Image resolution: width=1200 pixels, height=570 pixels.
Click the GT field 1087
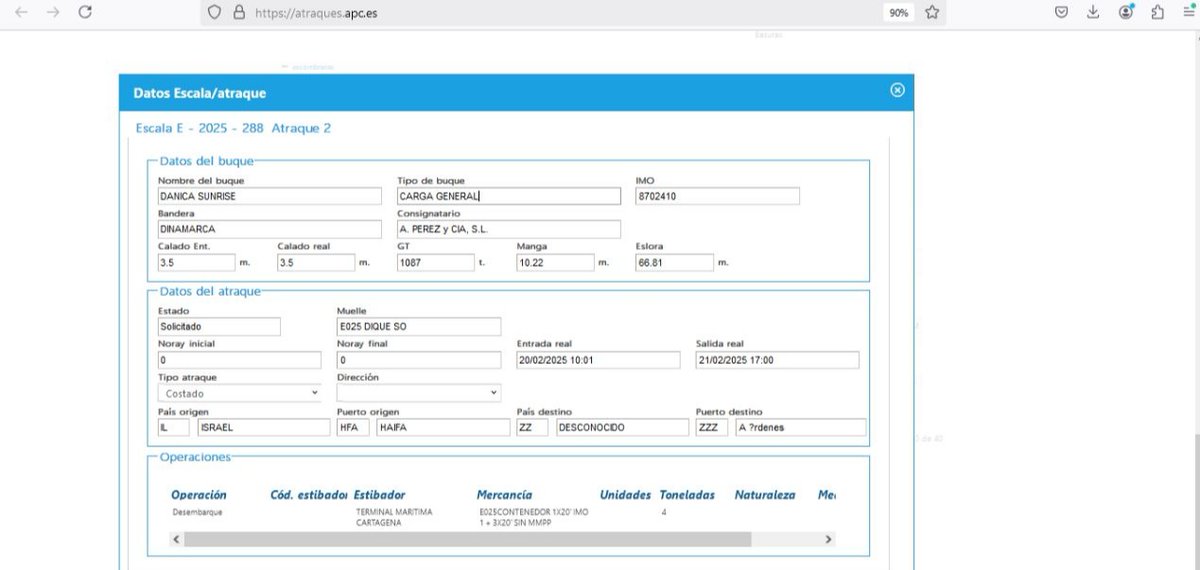point(436,262)
